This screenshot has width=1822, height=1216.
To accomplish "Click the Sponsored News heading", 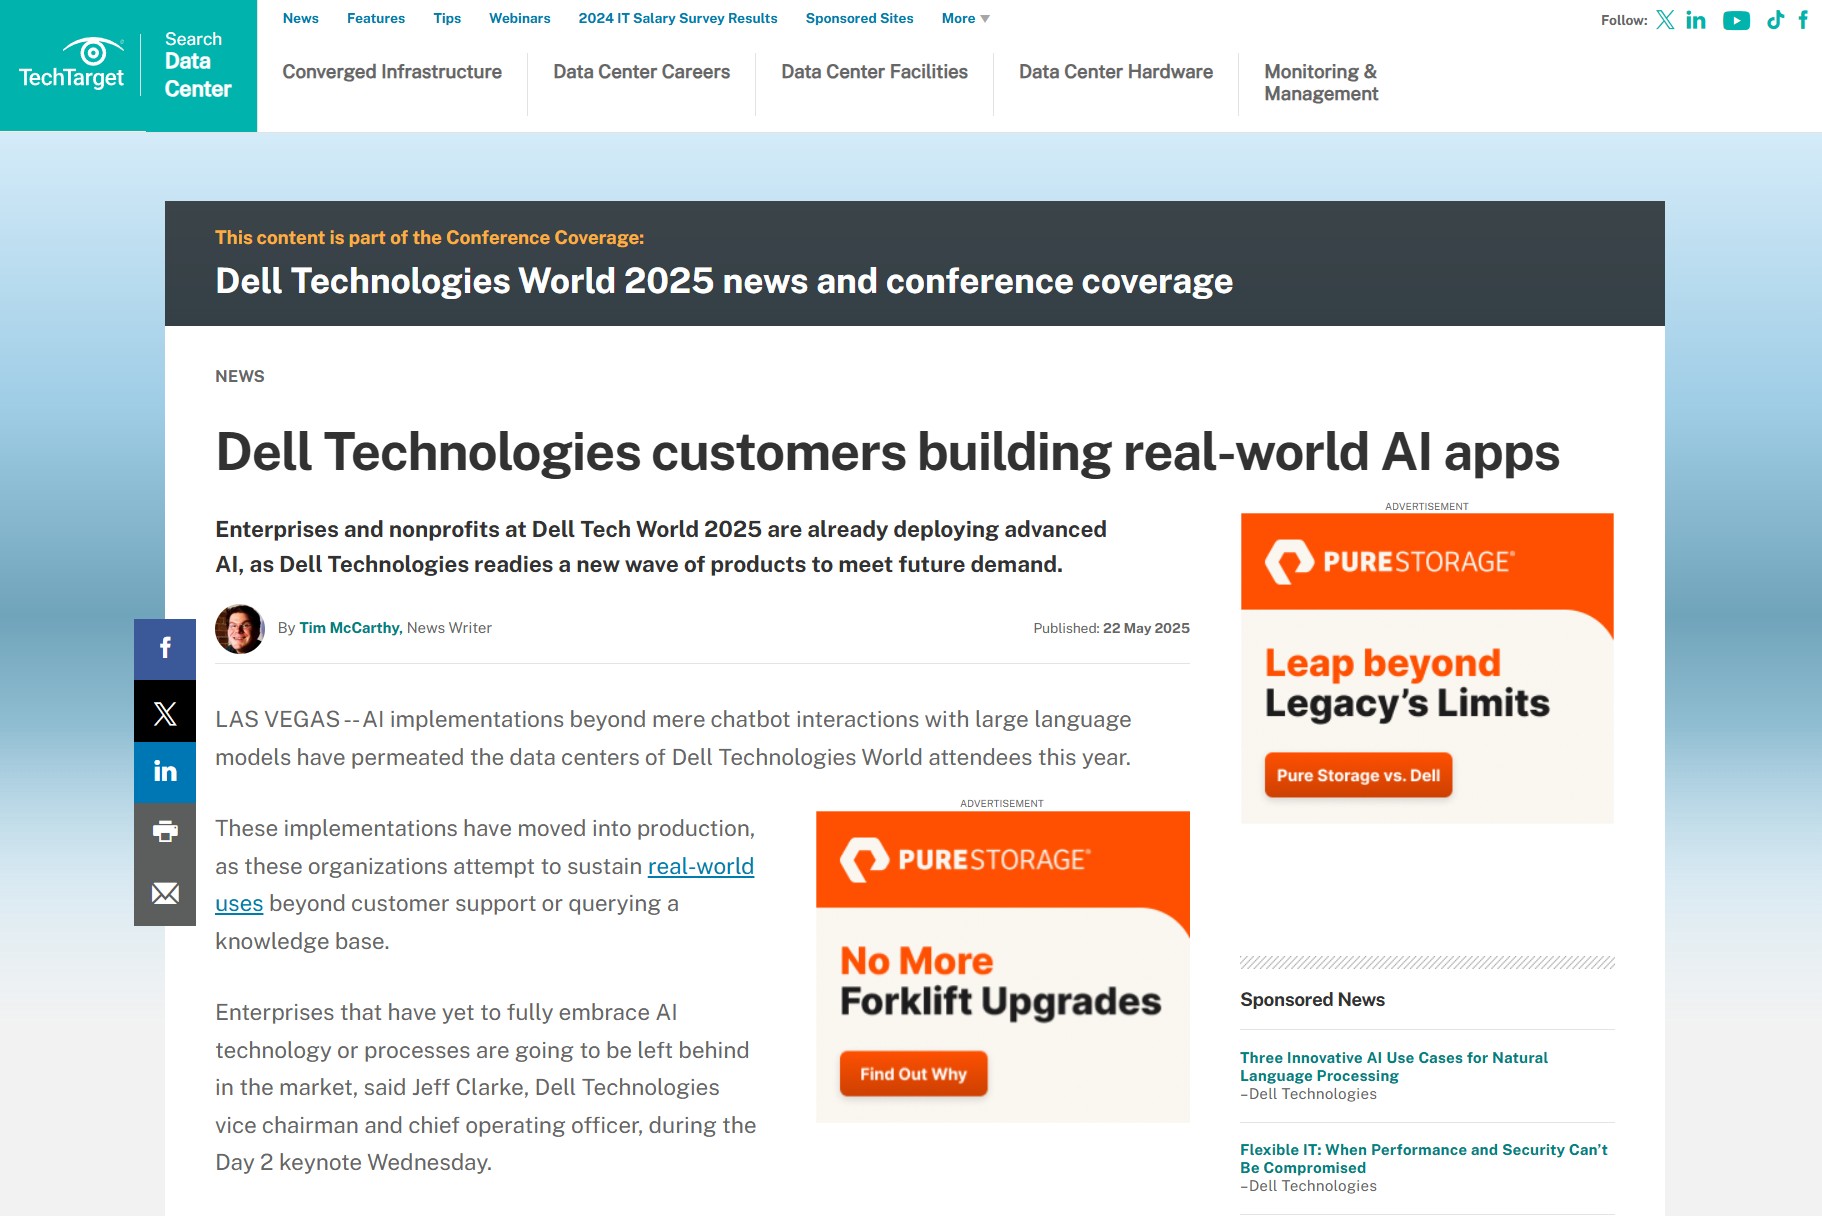I will (1312, 1000).
